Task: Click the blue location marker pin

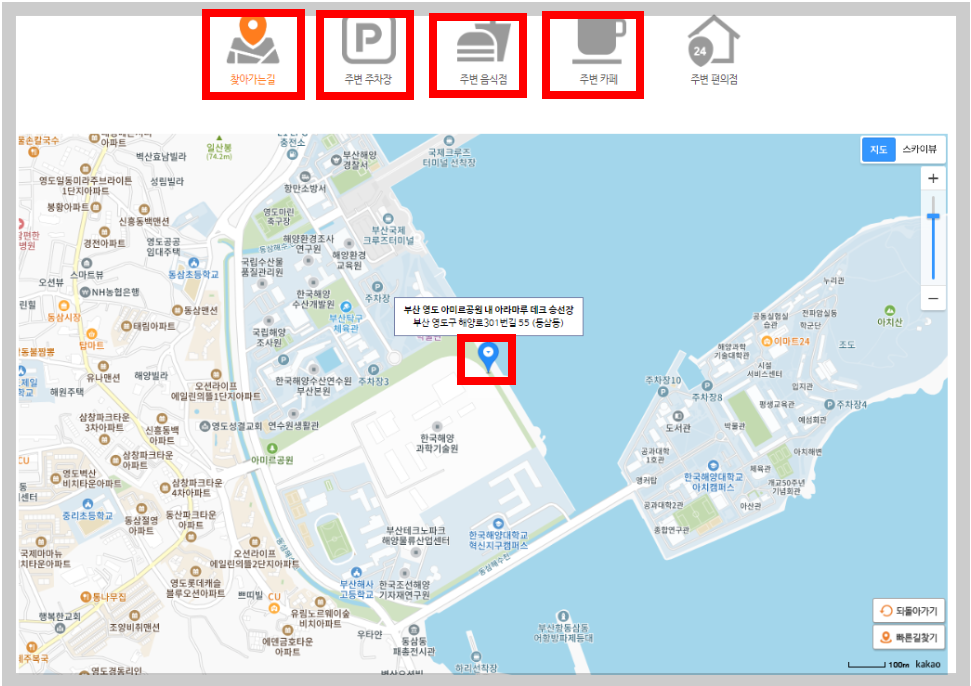Action: point(488,357)
